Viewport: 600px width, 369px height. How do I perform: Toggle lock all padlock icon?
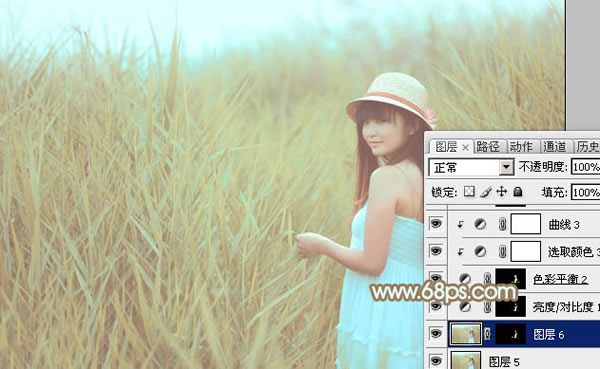pos(518,191)
